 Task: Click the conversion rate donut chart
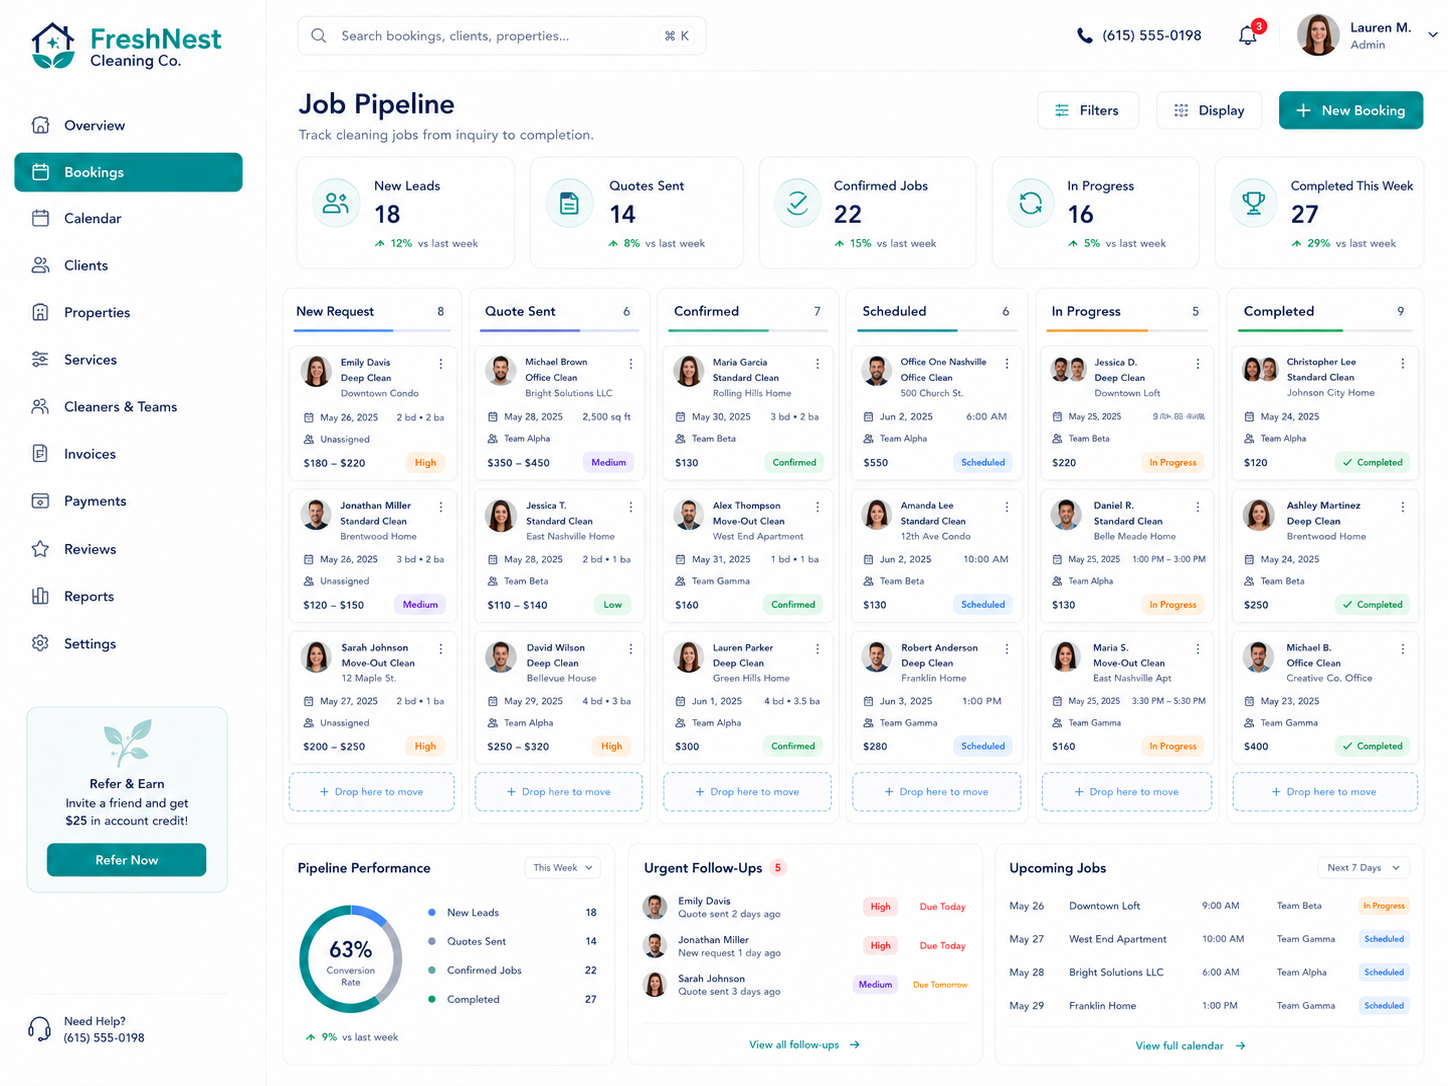tap(351, 960)
